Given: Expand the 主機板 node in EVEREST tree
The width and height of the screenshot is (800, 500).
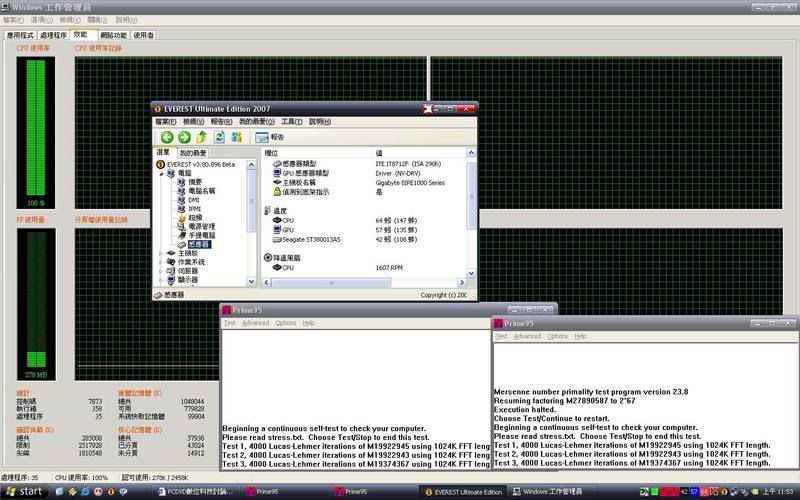Looking at the screenshot, I should (x=161, y=253).
